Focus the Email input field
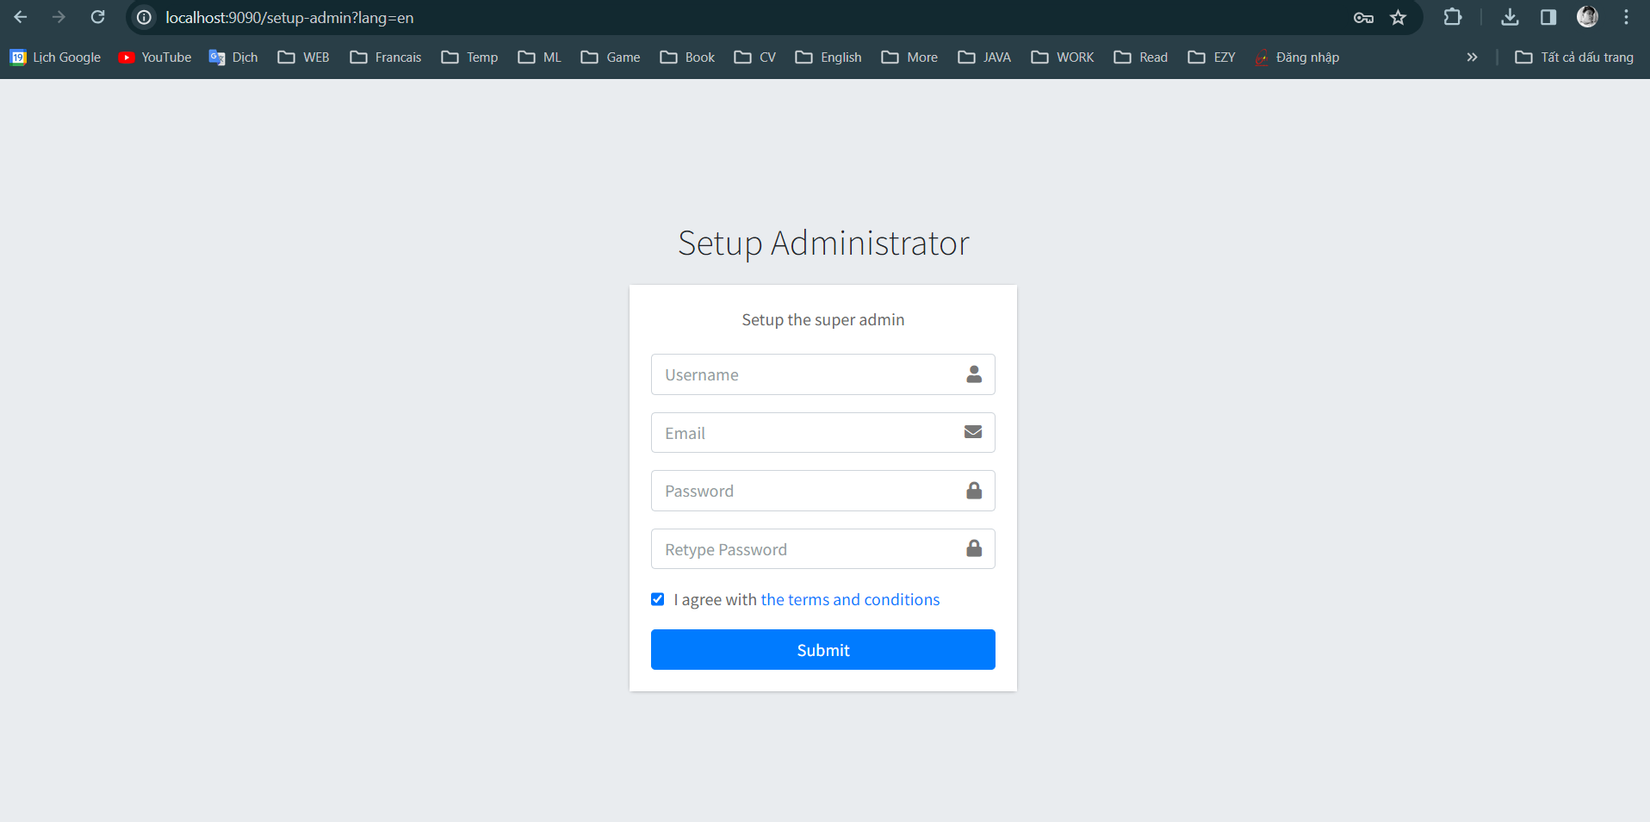This screenshot has height=822, width=1650. [823, 432]
